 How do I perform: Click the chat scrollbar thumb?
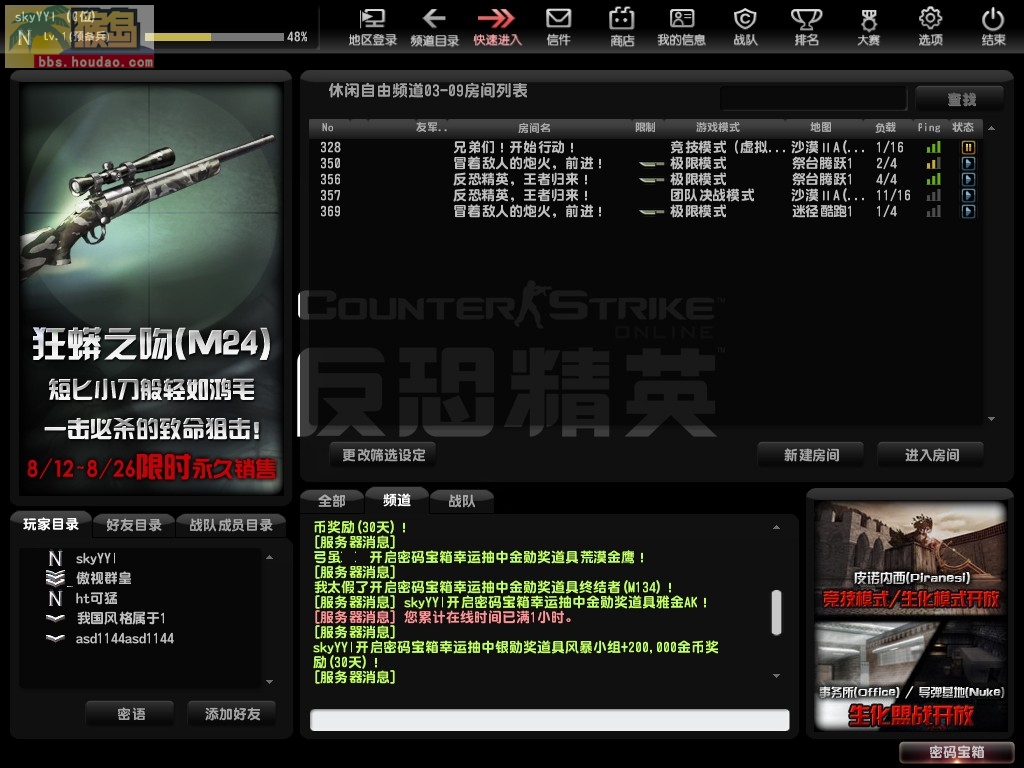[x=776, y=613]
